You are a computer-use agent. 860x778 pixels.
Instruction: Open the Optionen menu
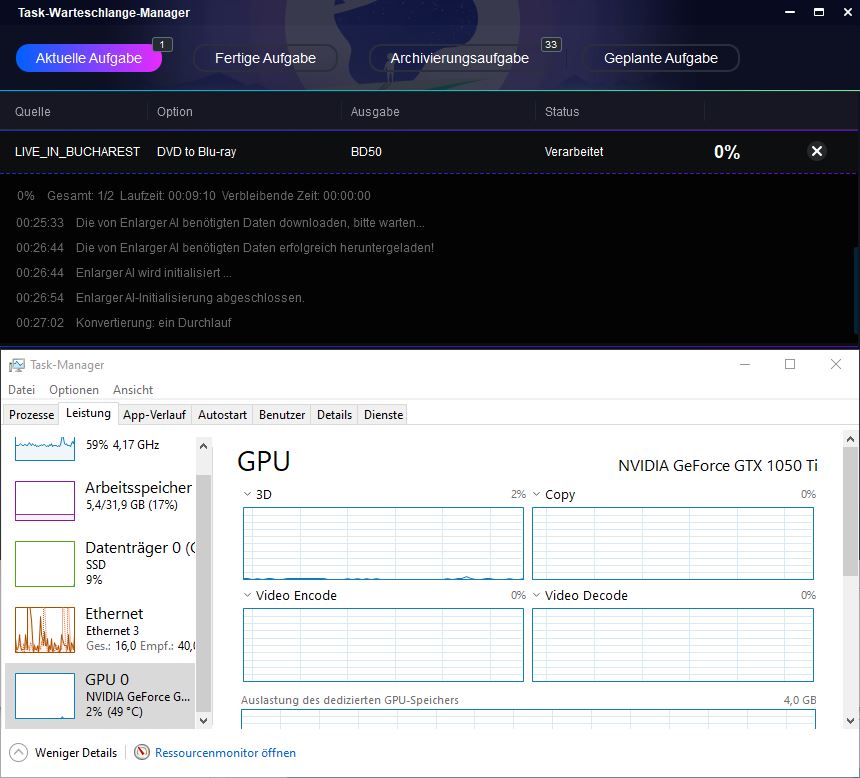[74, 390]
